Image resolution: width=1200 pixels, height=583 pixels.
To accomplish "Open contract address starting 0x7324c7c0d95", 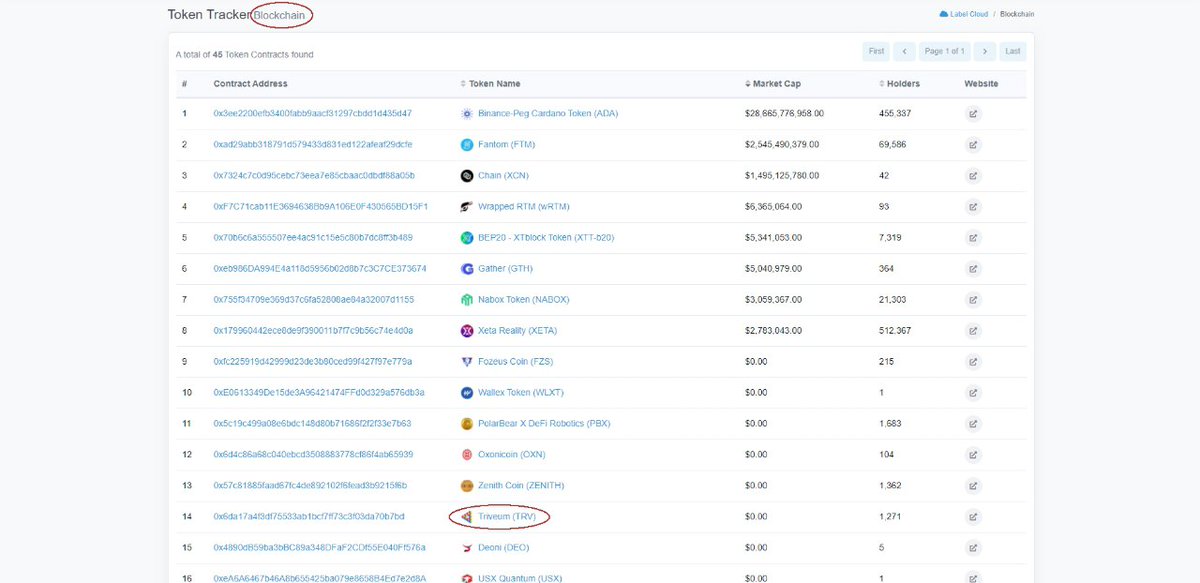I will pyautogui.click(x=314, y=176).
